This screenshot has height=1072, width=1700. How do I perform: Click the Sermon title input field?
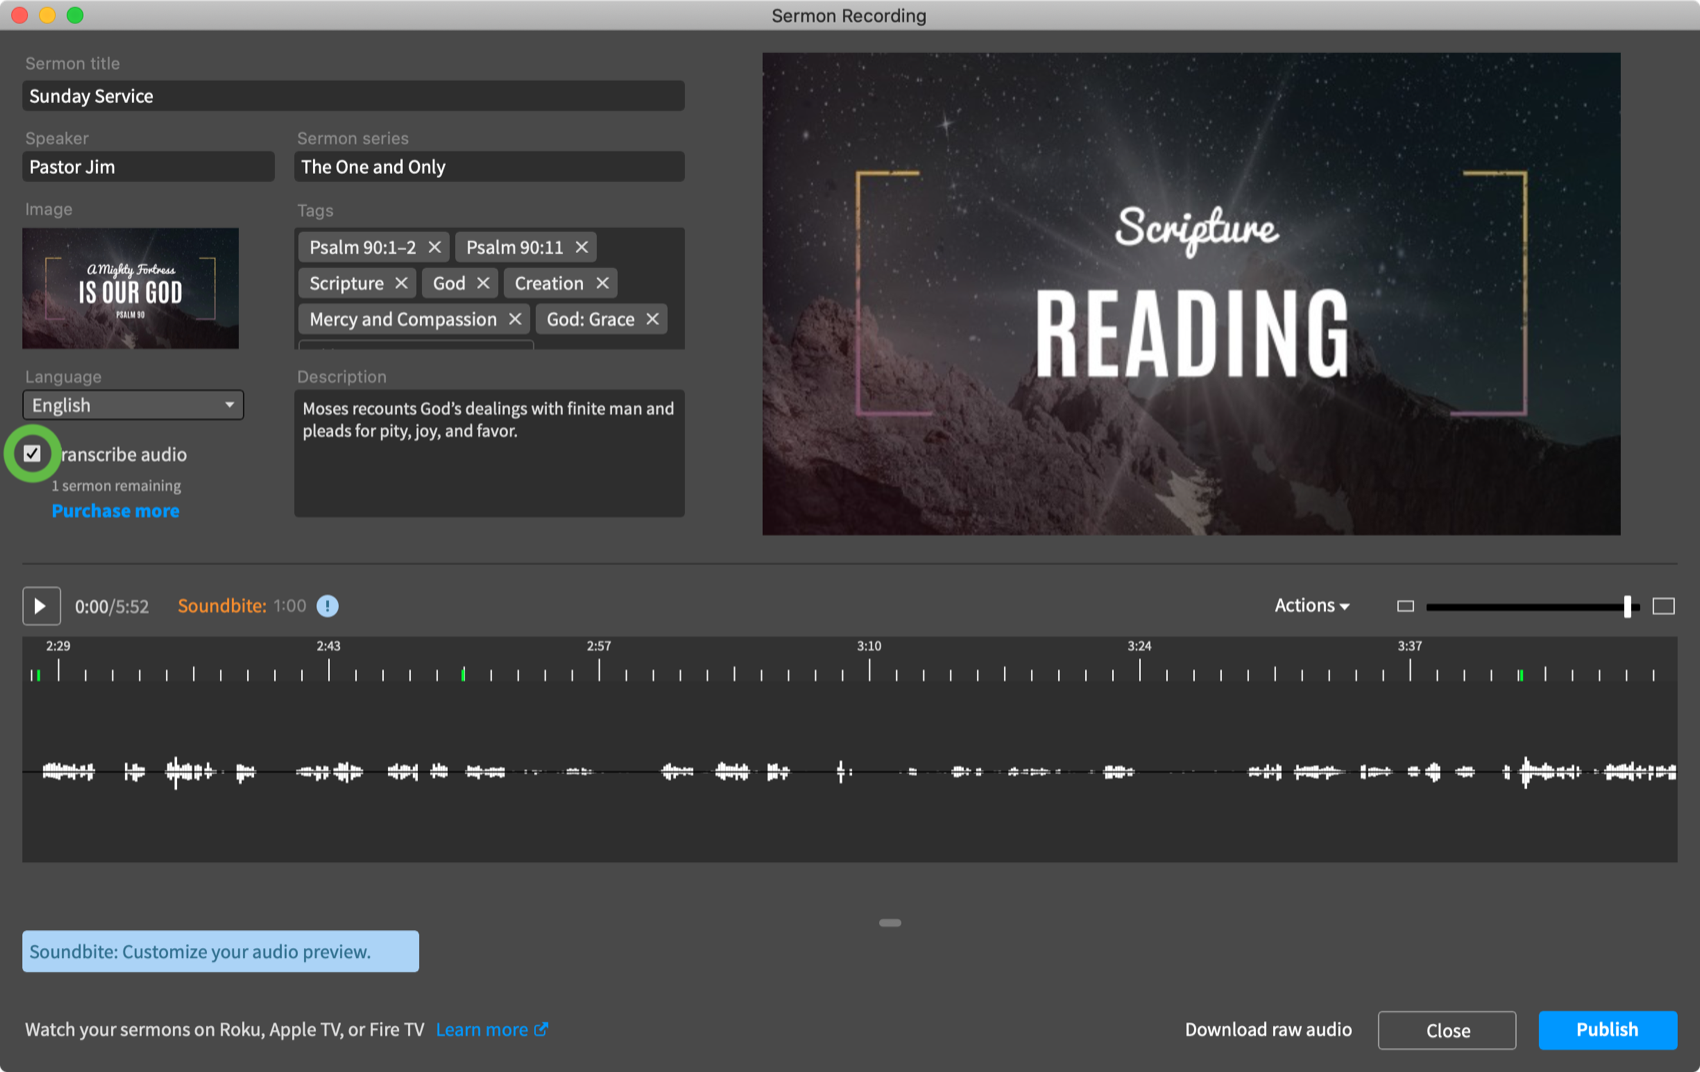pos(353,96)
